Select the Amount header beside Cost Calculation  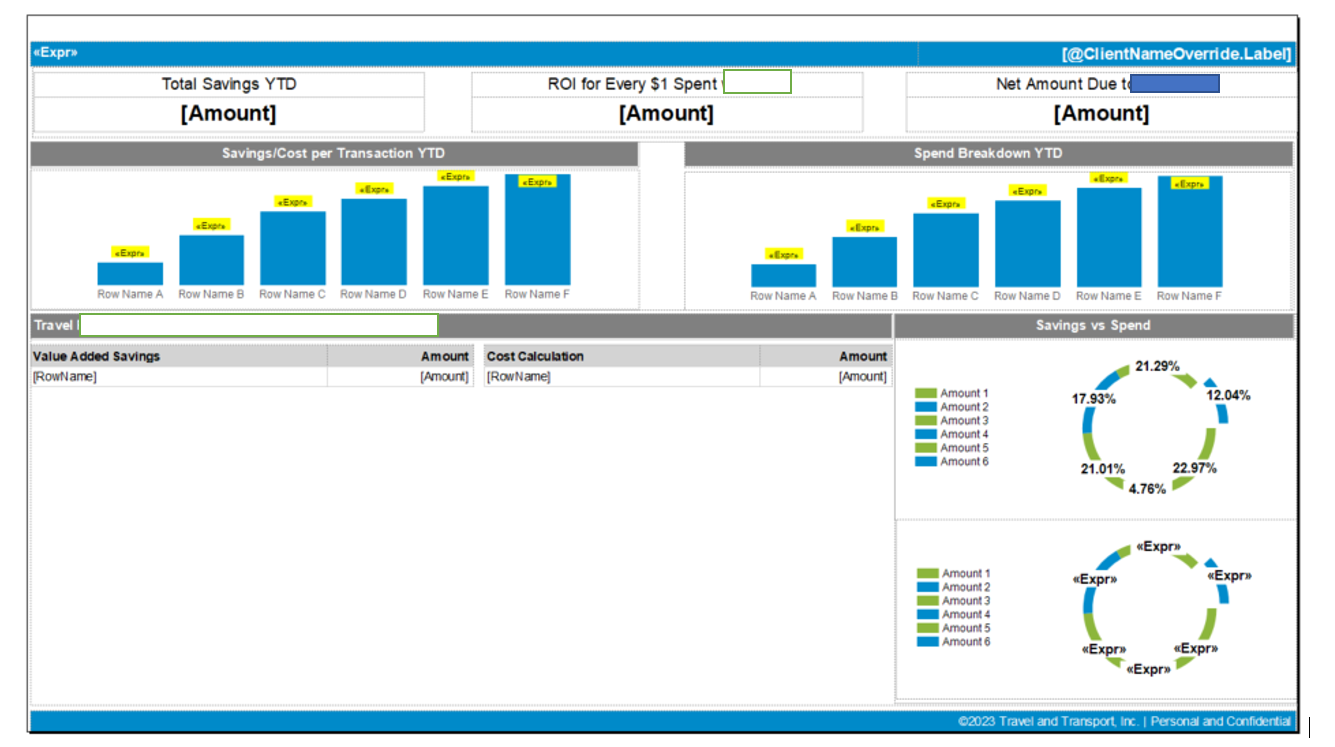[x=825, y=356]
